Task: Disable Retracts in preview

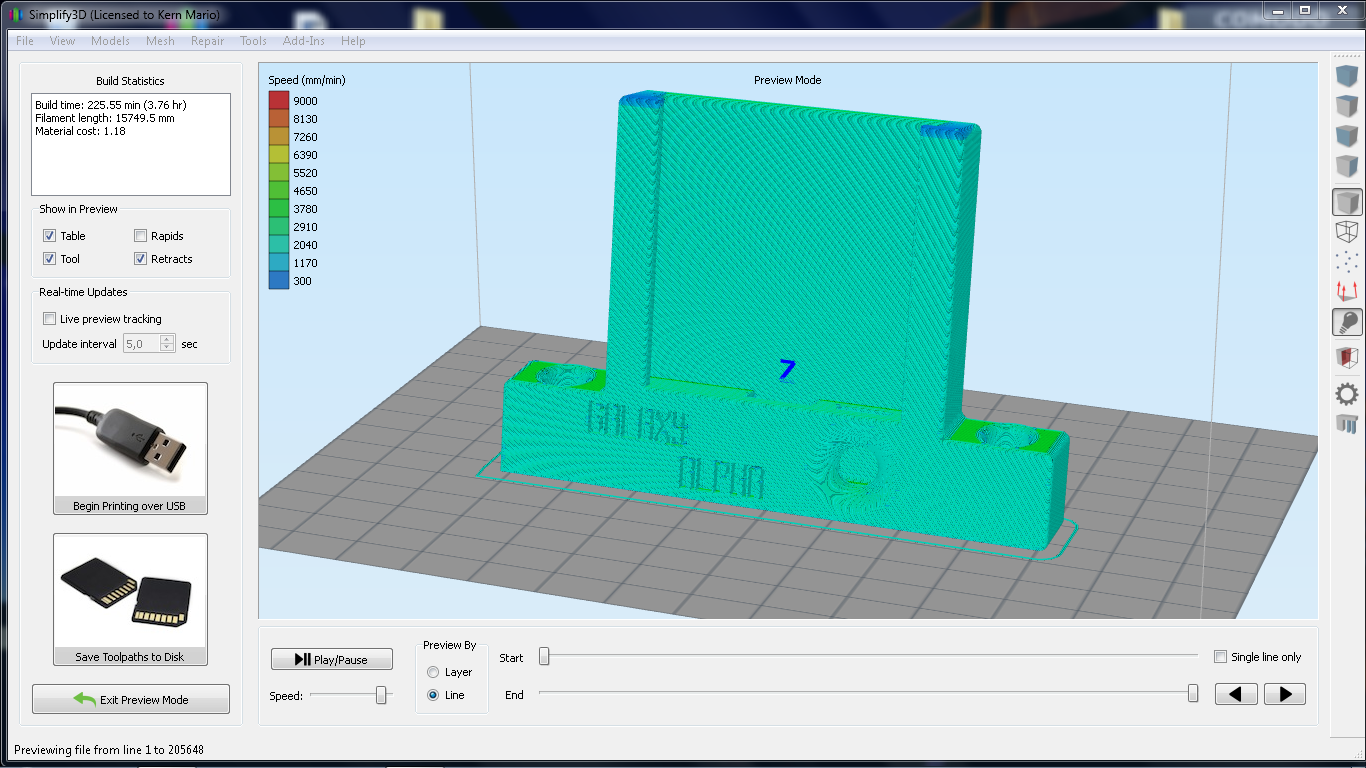Action: click(140, 259)
